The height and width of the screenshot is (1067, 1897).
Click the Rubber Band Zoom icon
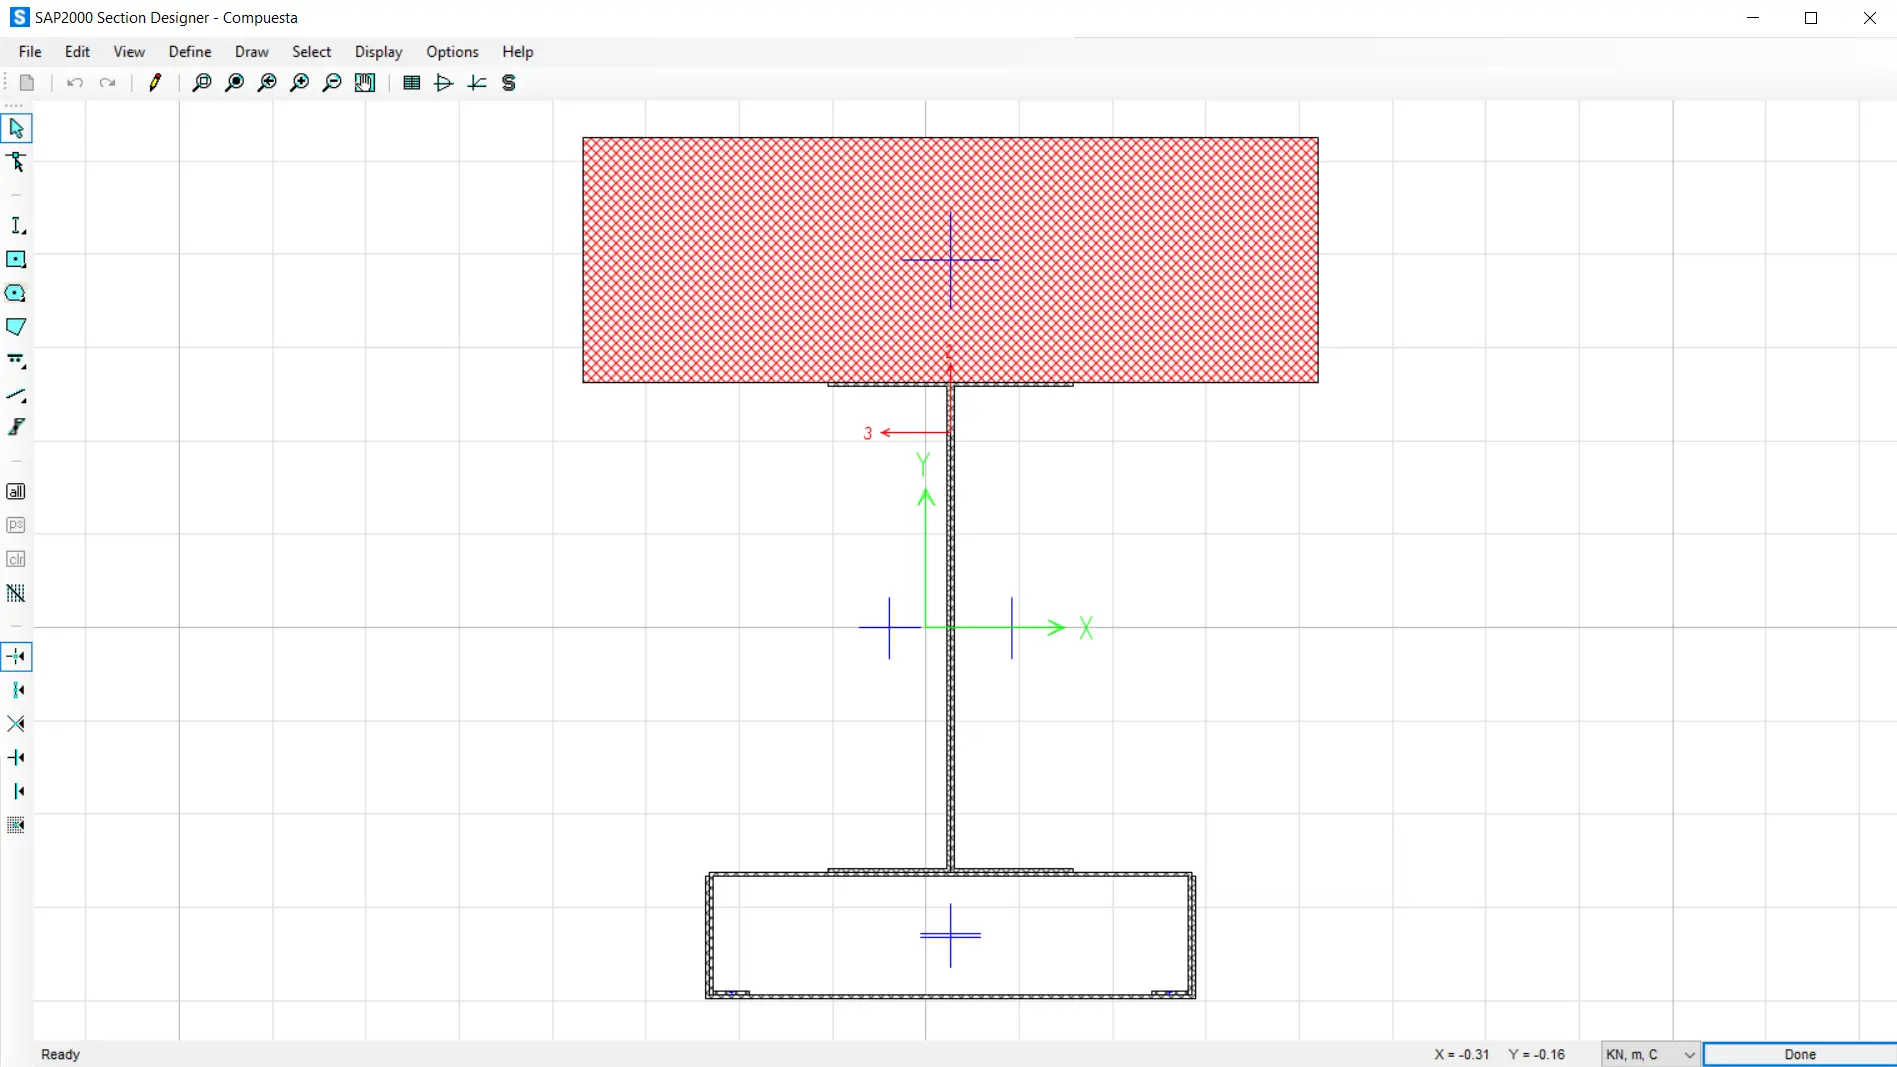[201, 83]
